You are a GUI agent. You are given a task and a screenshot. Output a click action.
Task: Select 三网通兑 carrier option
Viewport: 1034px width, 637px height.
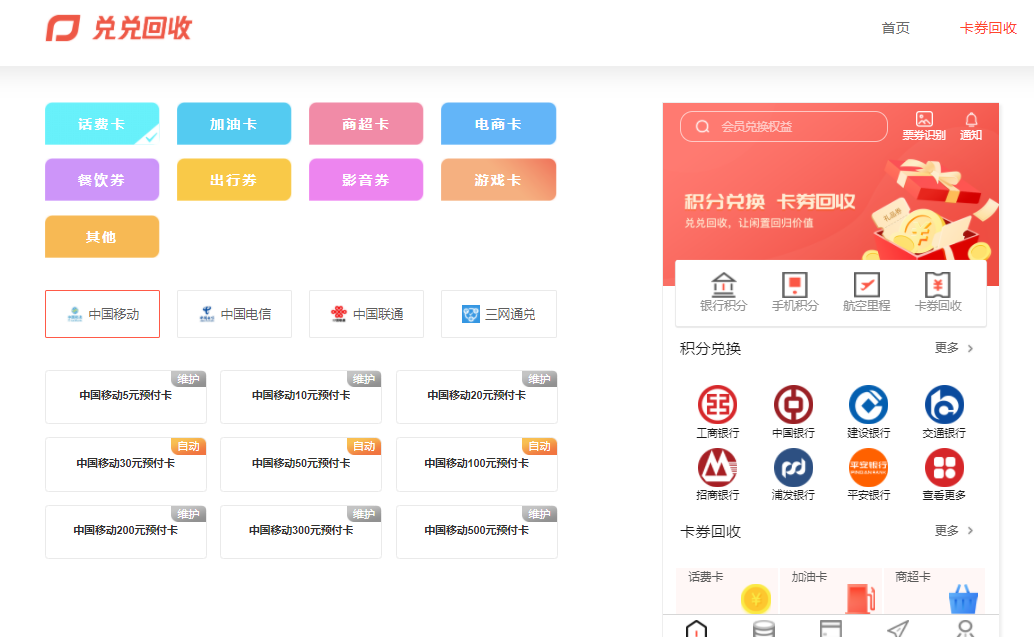tap(499, 314)
